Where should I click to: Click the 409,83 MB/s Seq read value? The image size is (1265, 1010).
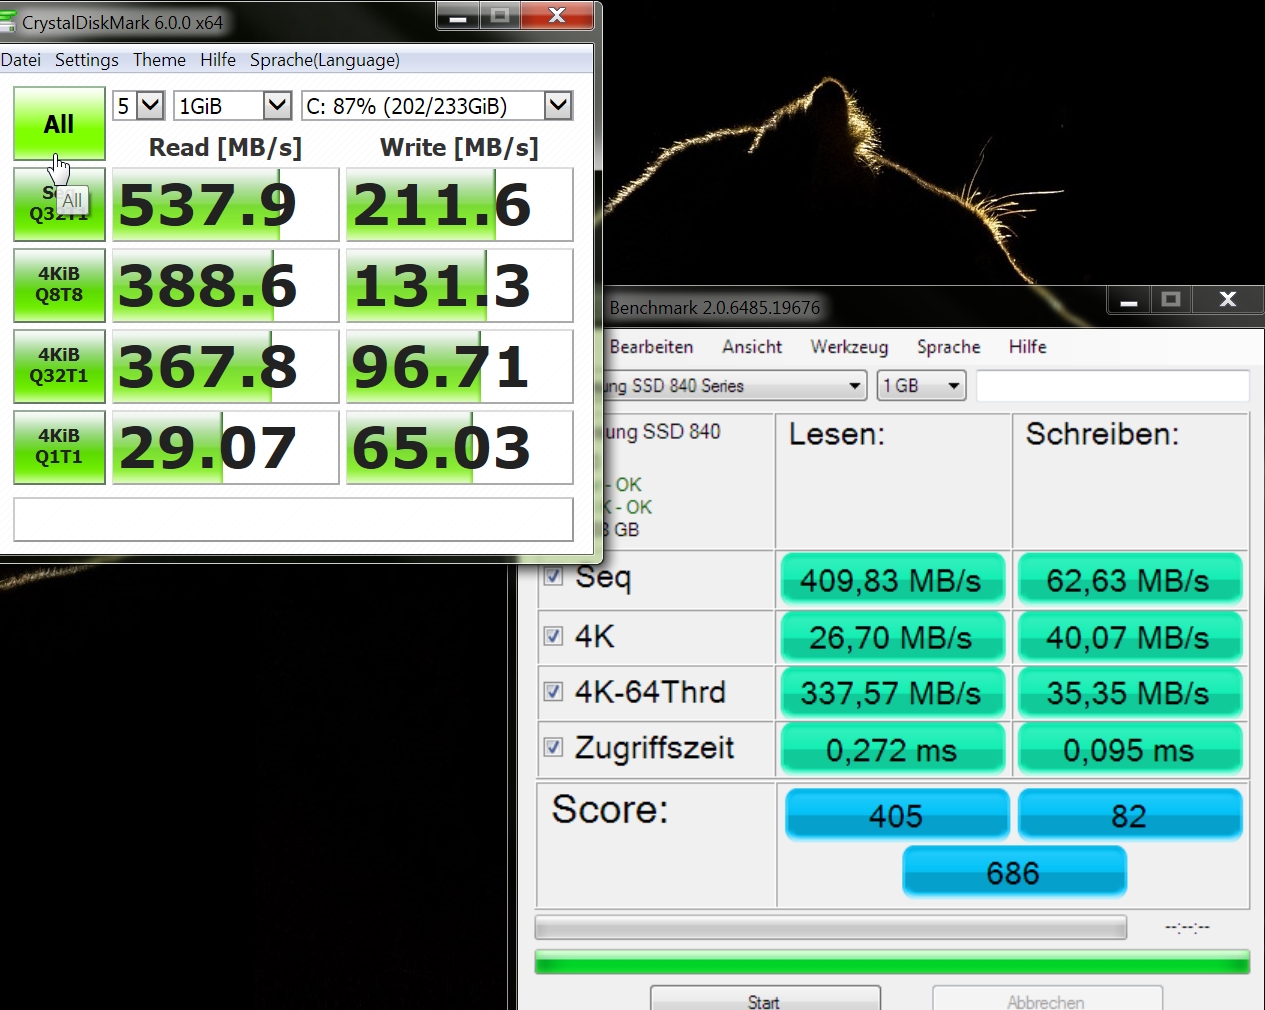click(892, 580)
